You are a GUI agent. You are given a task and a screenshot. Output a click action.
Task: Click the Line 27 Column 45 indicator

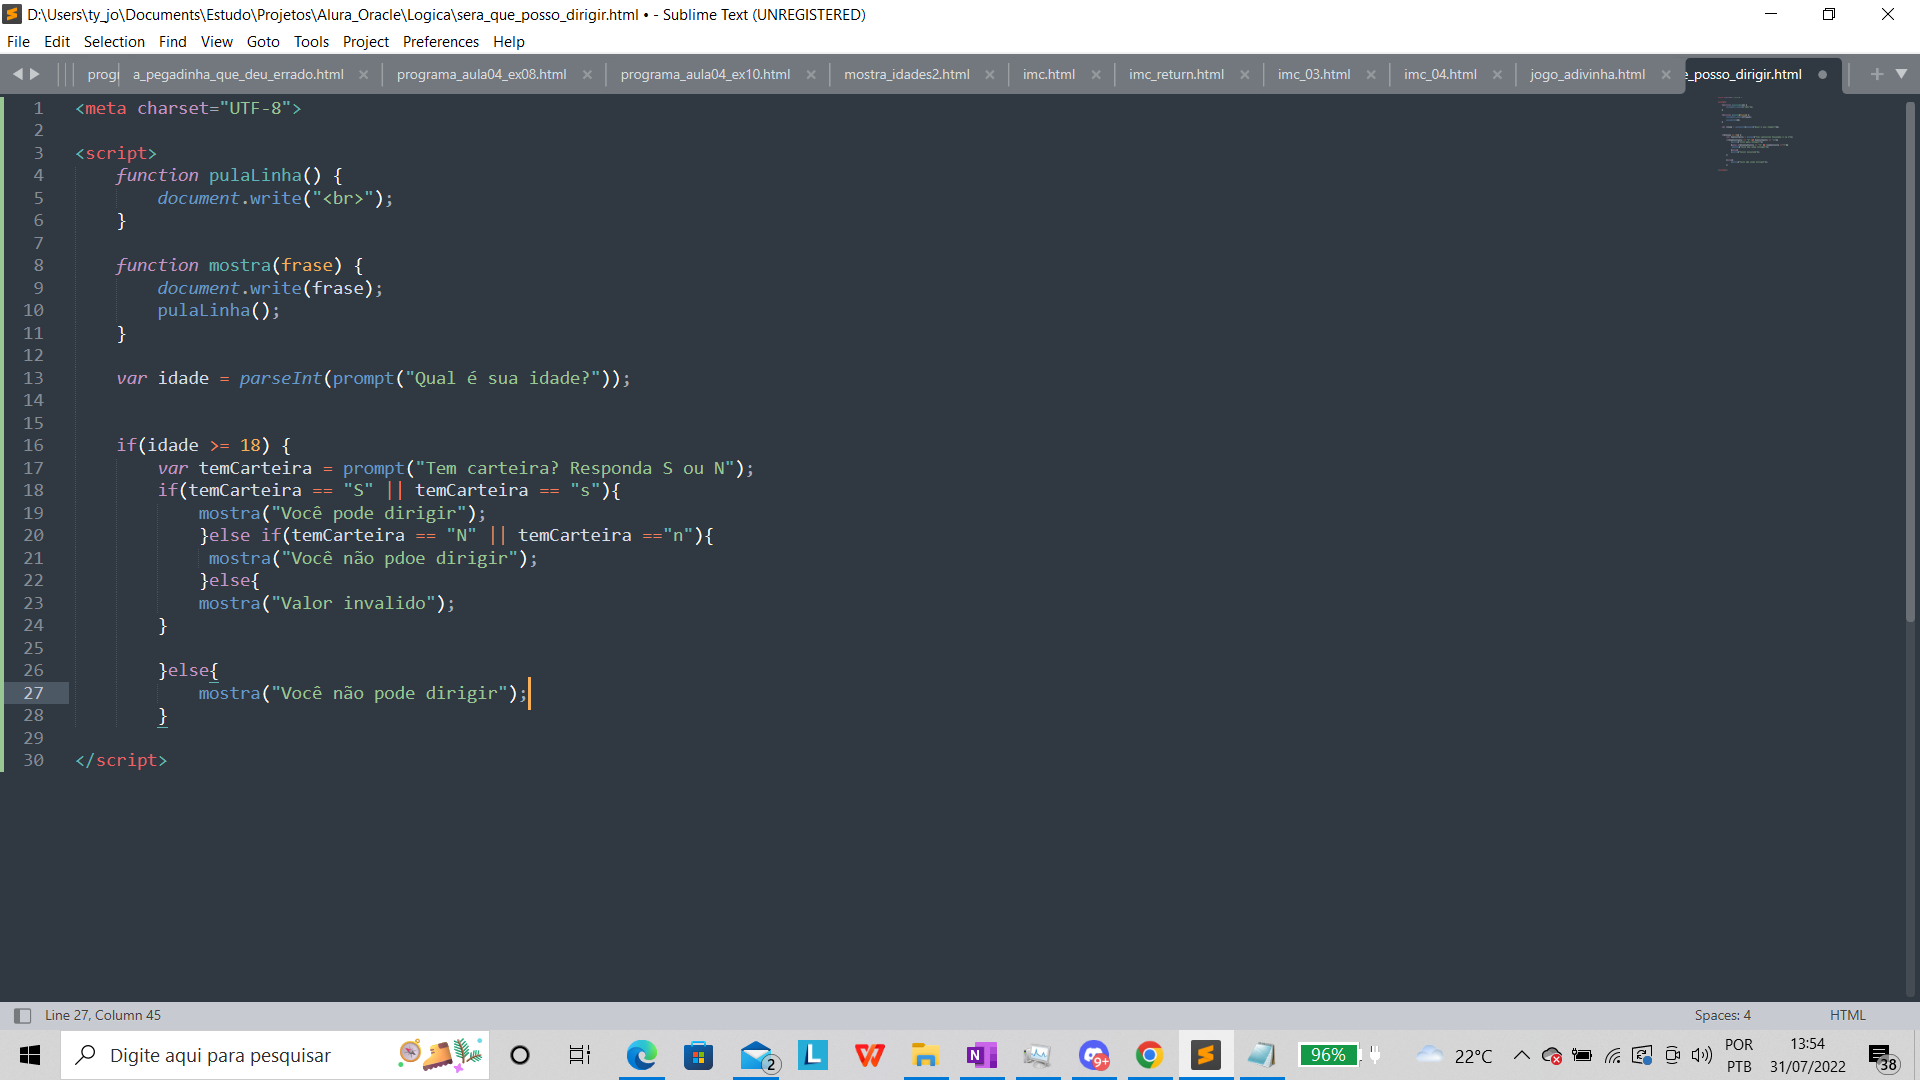104,1014
